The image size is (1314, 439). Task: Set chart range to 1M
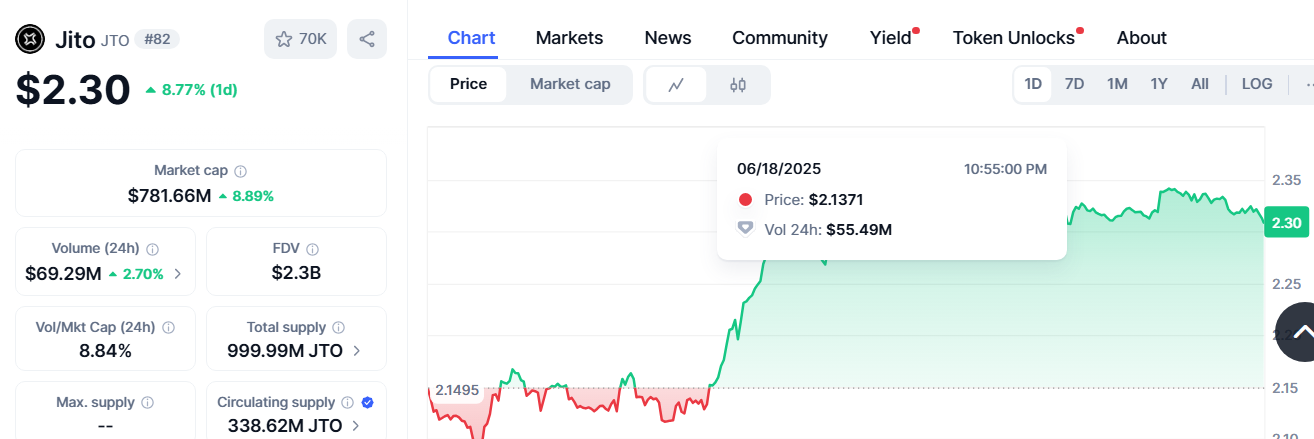(x=1117, y=84)
